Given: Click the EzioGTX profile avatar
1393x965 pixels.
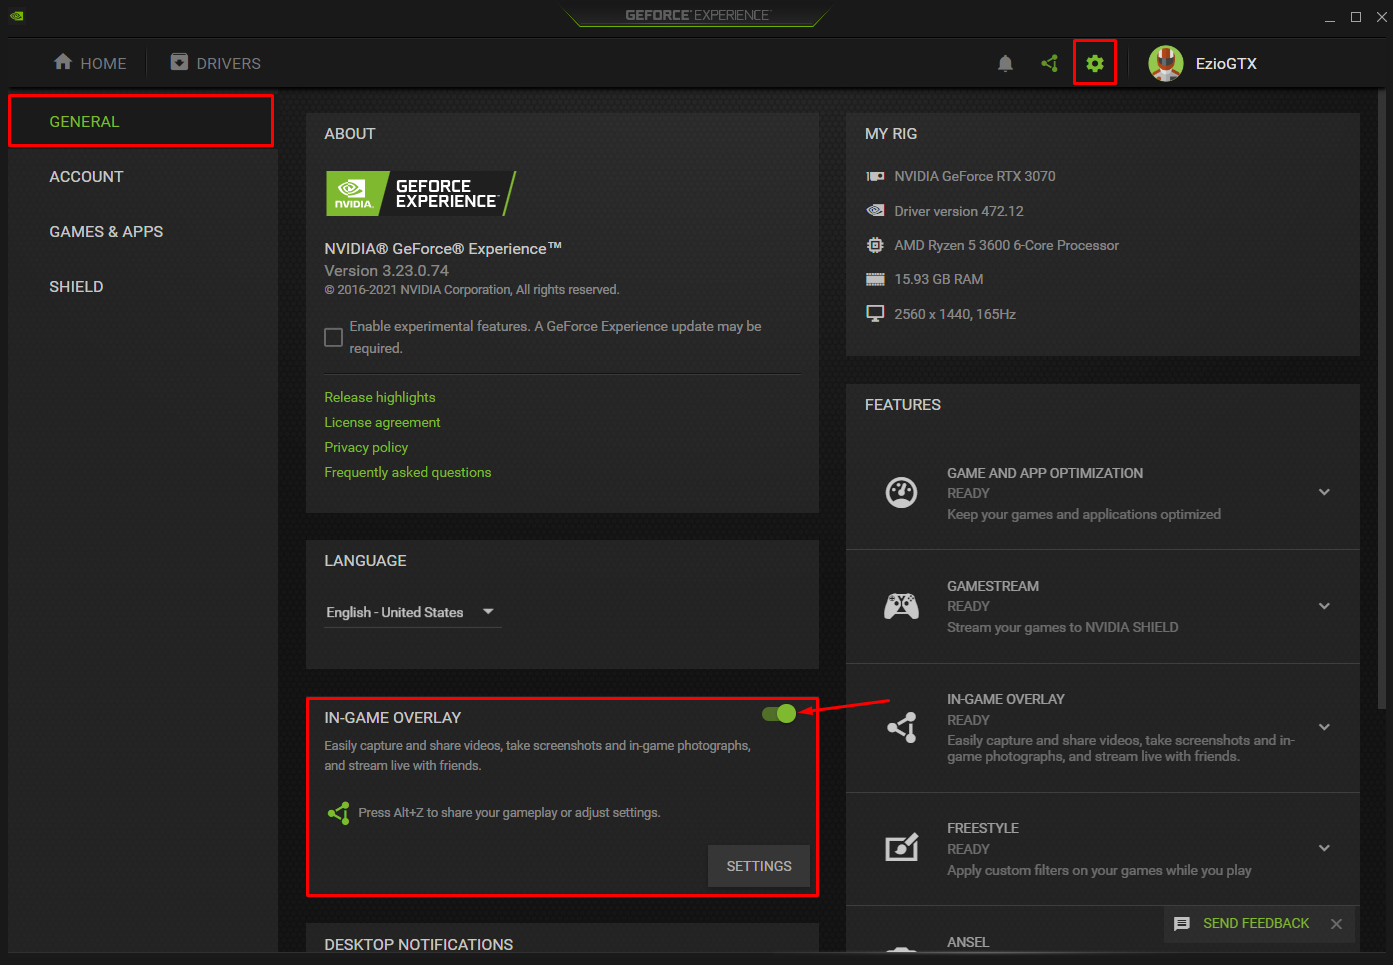Looking at the screenshot, I should tap(1166, 63).
